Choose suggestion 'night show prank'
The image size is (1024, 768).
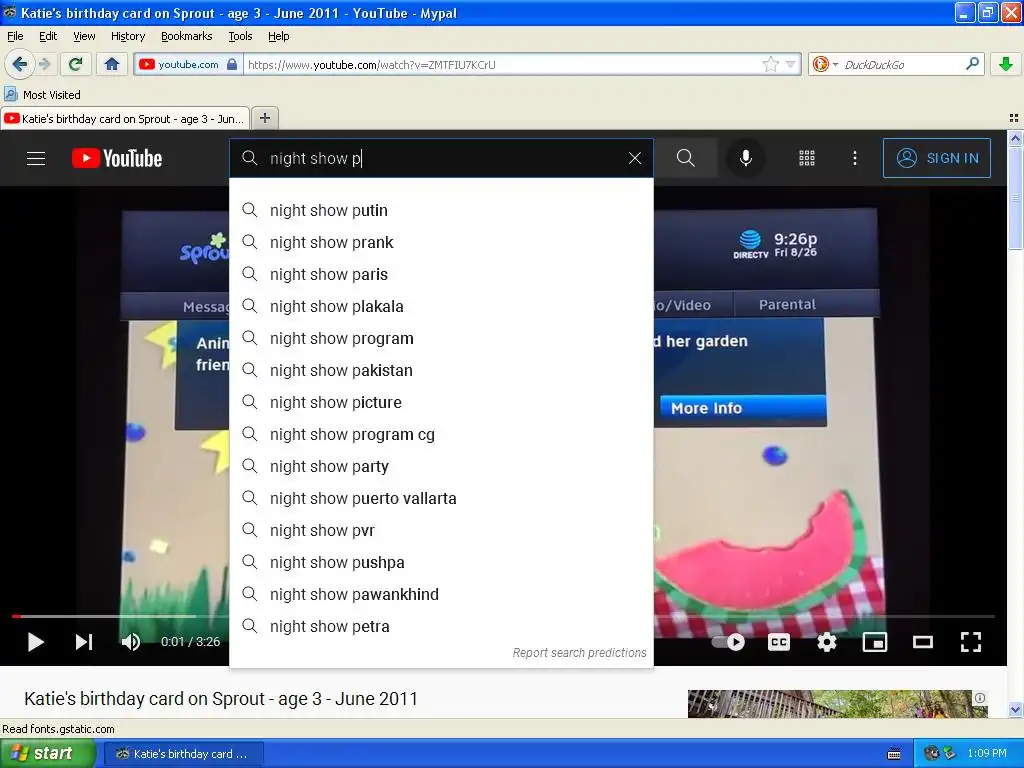point(441,242)
